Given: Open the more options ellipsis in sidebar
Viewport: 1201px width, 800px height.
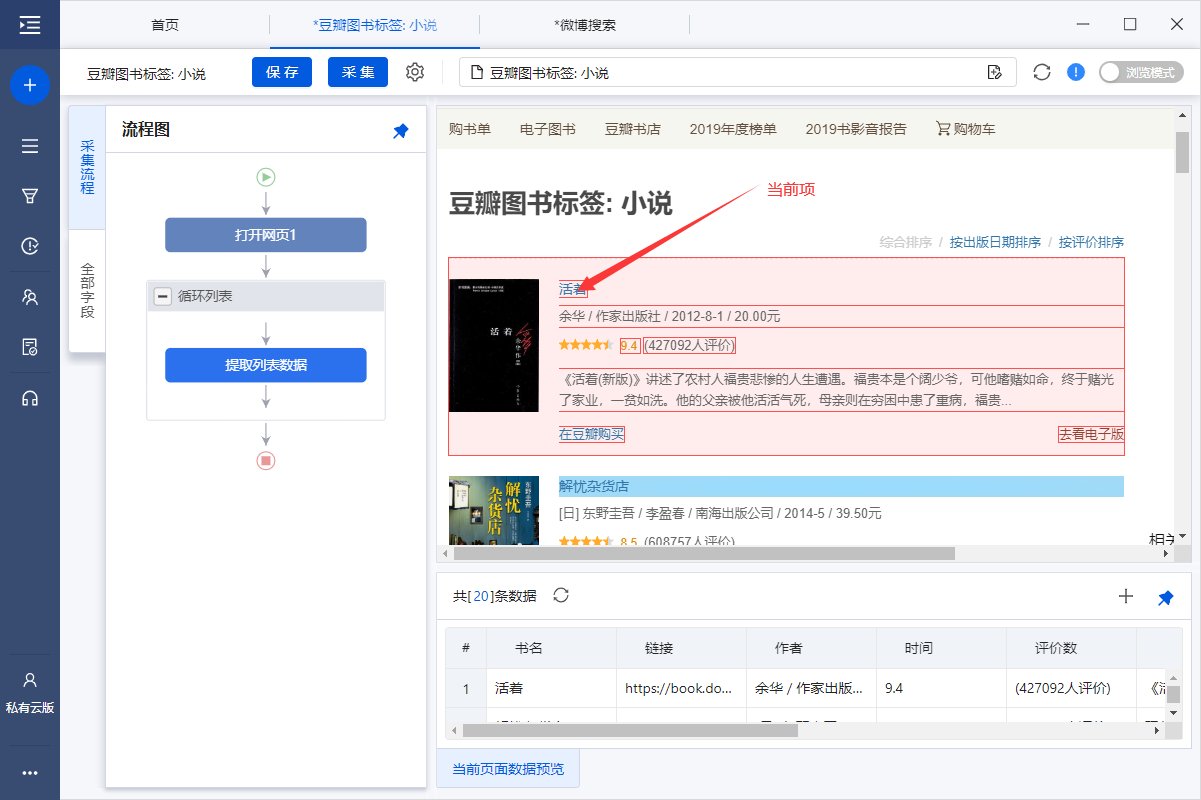Looking at the screenshot, I should click(30, 773).
